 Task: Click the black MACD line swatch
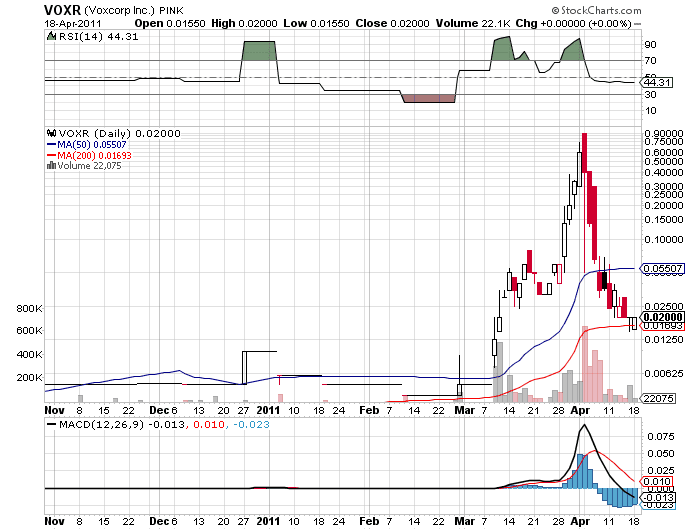pyautogui.click(x=52, y=425)
